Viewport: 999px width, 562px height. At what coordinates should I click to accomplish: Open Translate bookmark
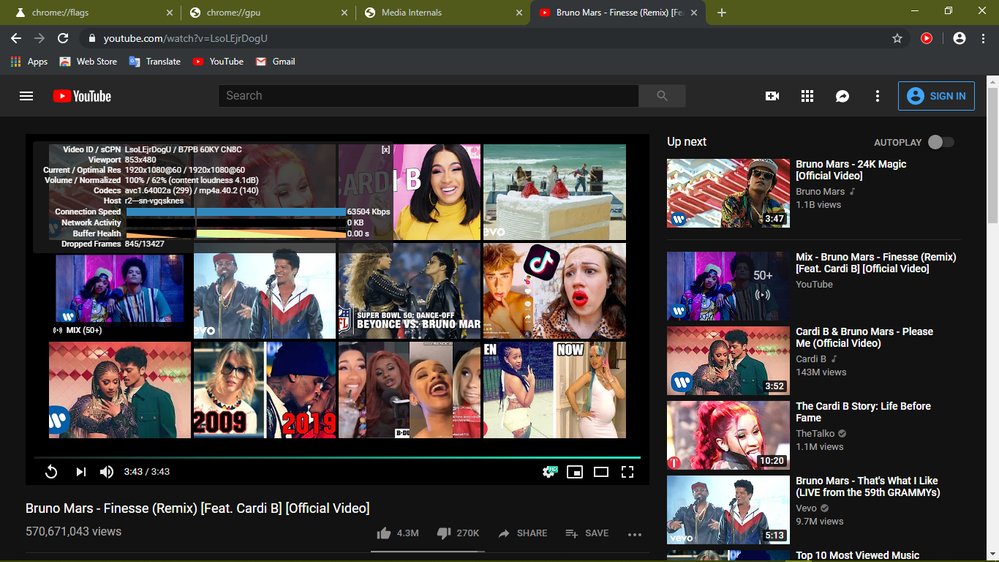coord(155,62)
